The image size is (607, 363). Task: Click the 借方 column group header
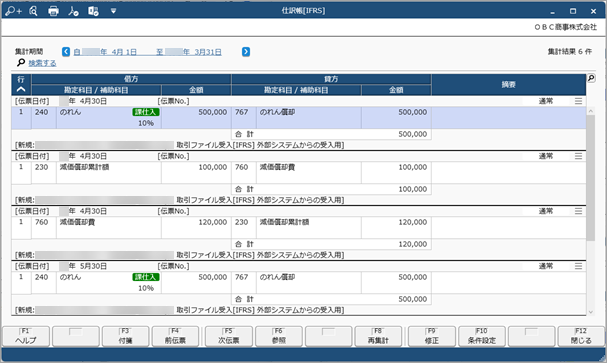point(131,79)
